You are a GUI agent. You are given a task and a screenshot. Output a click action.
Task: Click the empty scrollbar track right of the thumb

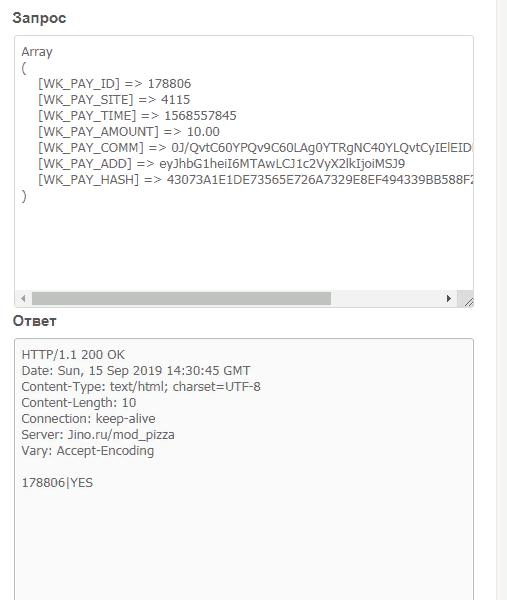point(386,298)
